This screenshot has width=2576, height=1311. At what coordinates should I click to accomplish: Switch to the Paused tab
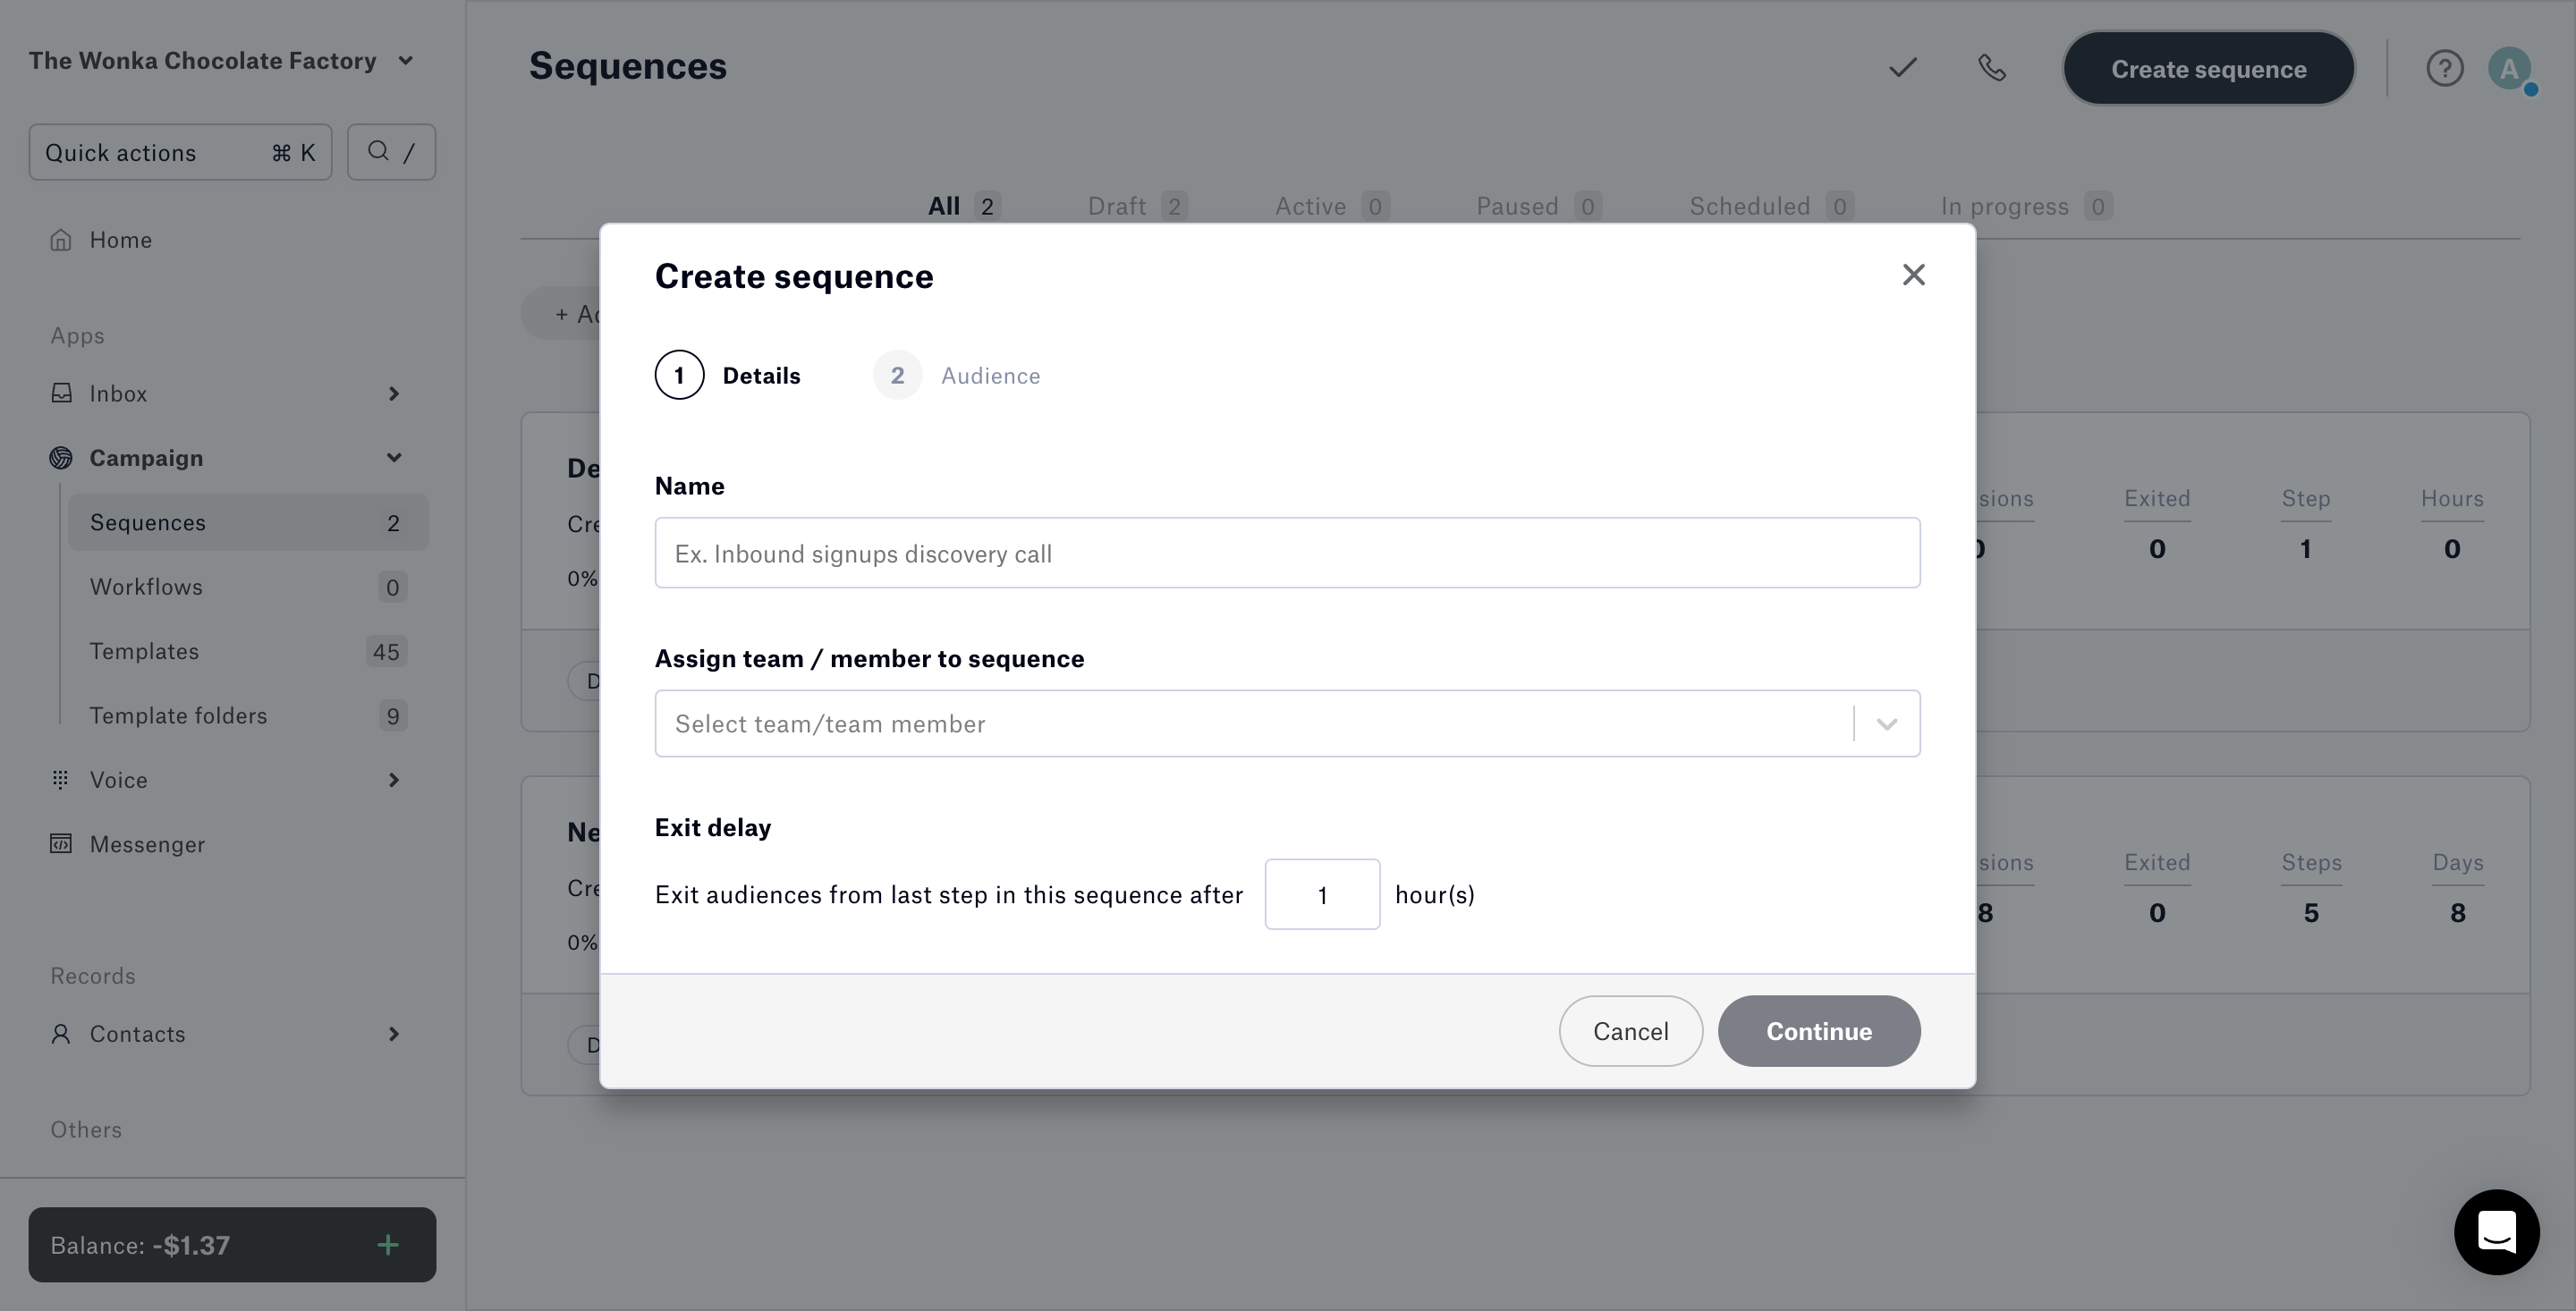[1538, 206]
